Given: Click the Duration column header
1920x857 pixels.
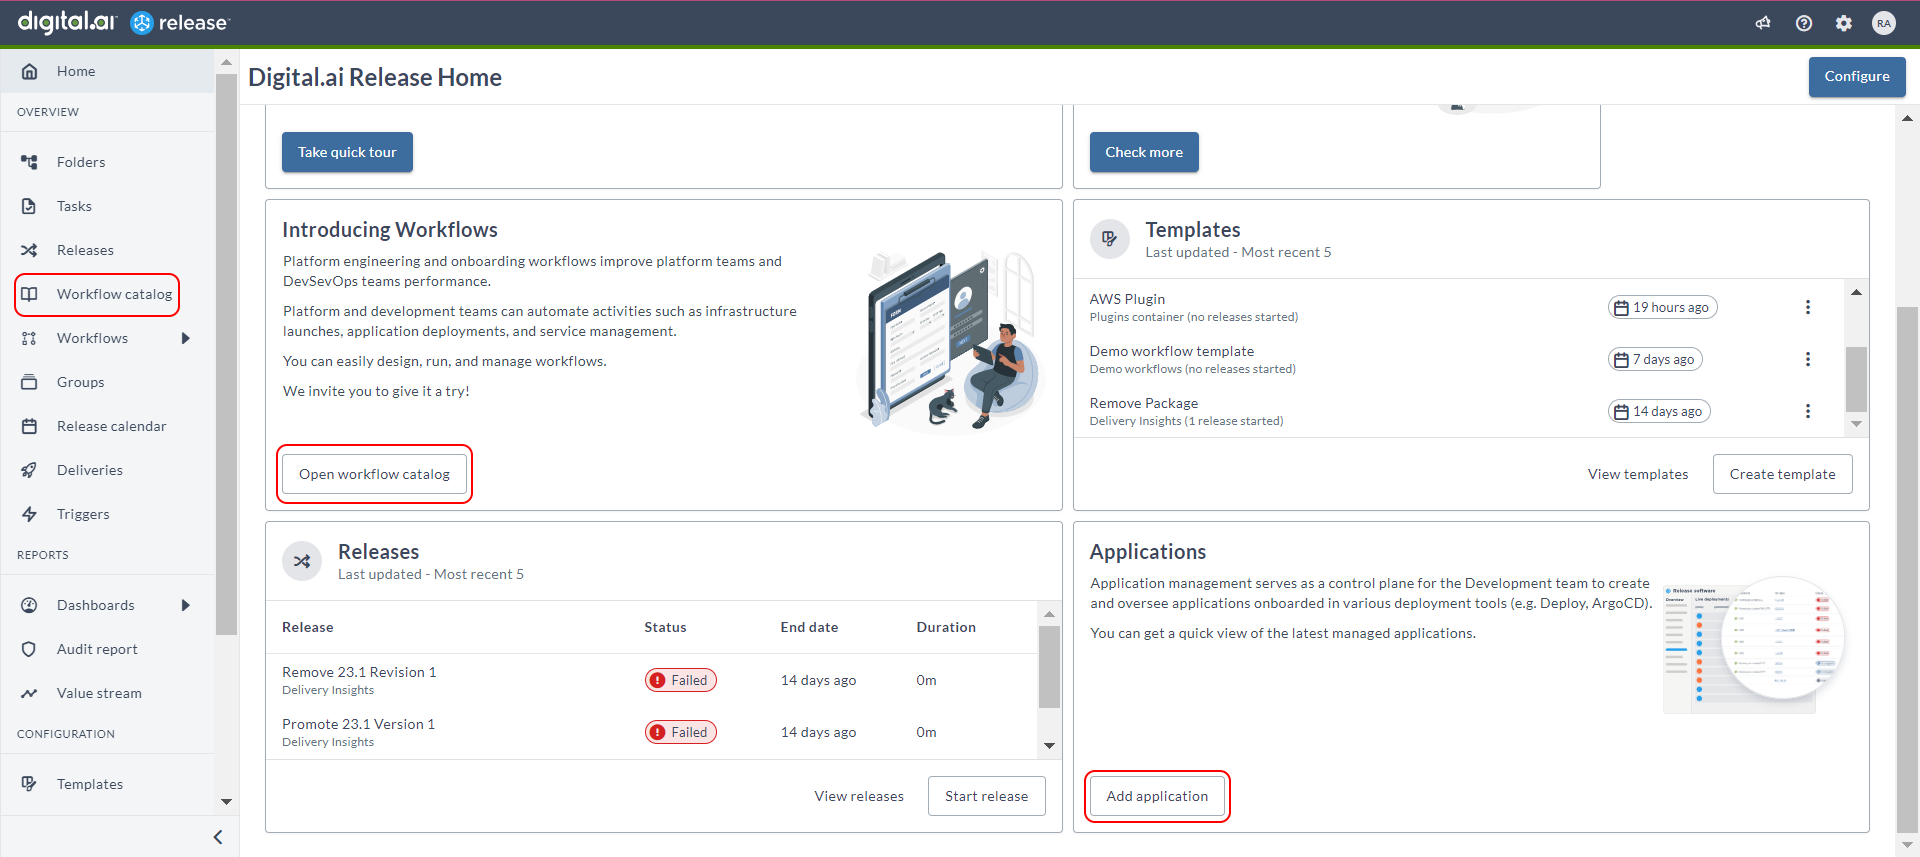Looking at the screenshot, I should click(946, 627).
